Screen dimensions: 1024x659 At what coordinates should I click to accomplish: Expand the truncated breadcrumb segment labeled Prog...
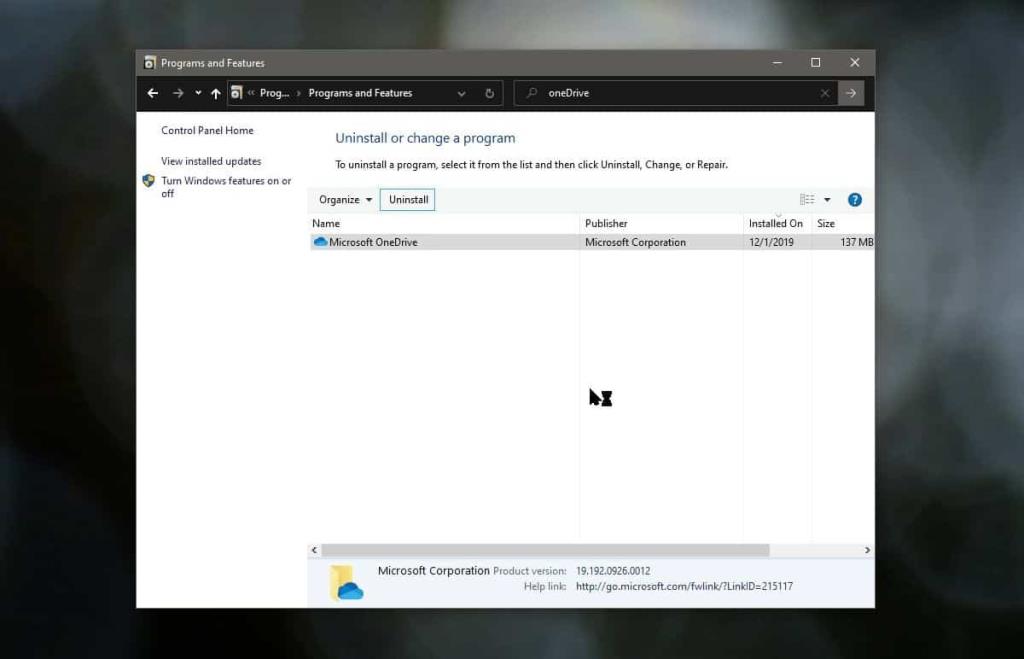(270, 93)
